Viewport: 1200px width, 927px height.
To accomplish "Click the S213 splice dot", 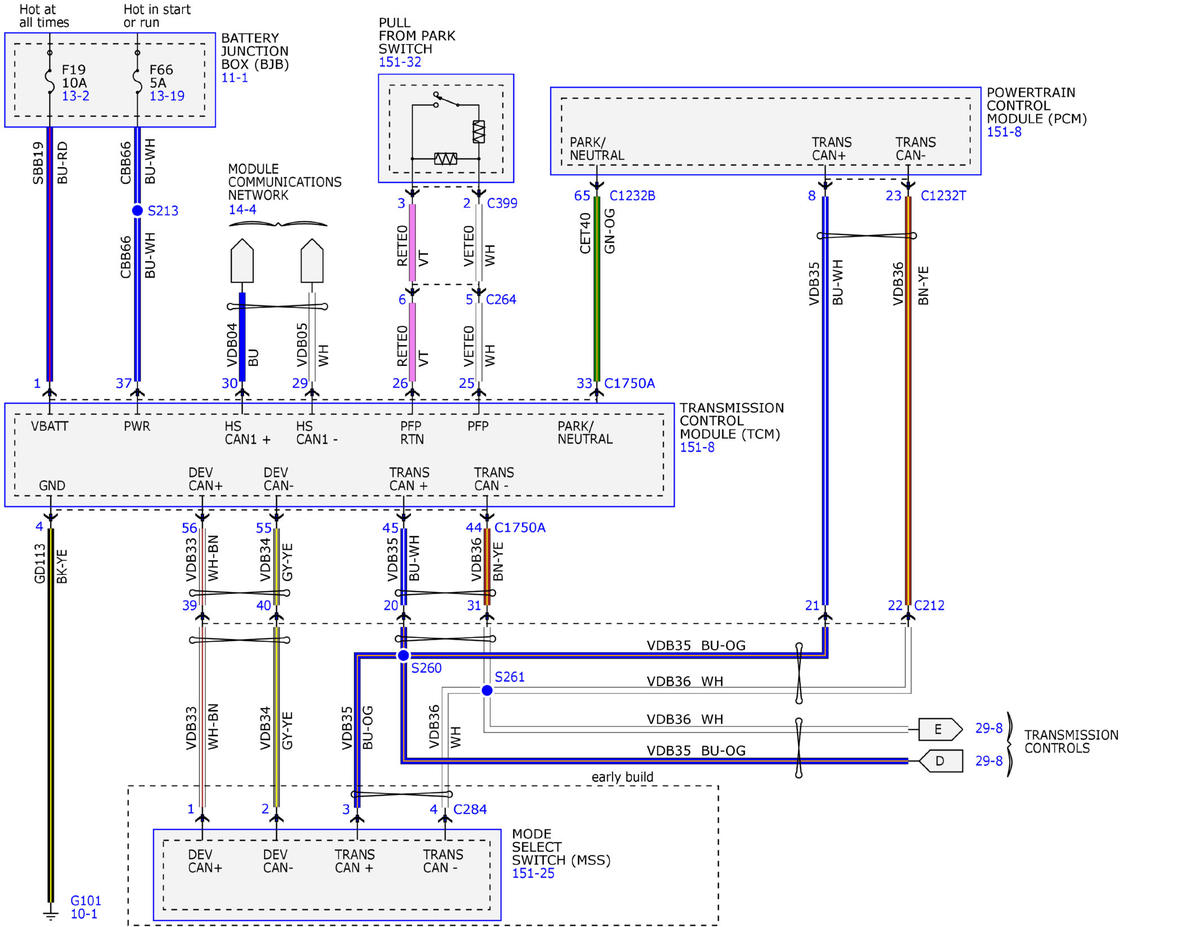I will (138, 211).
